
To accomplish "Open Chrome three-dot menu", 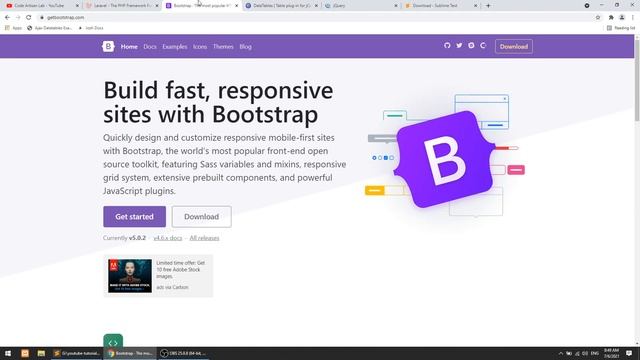I will [633, 18].
